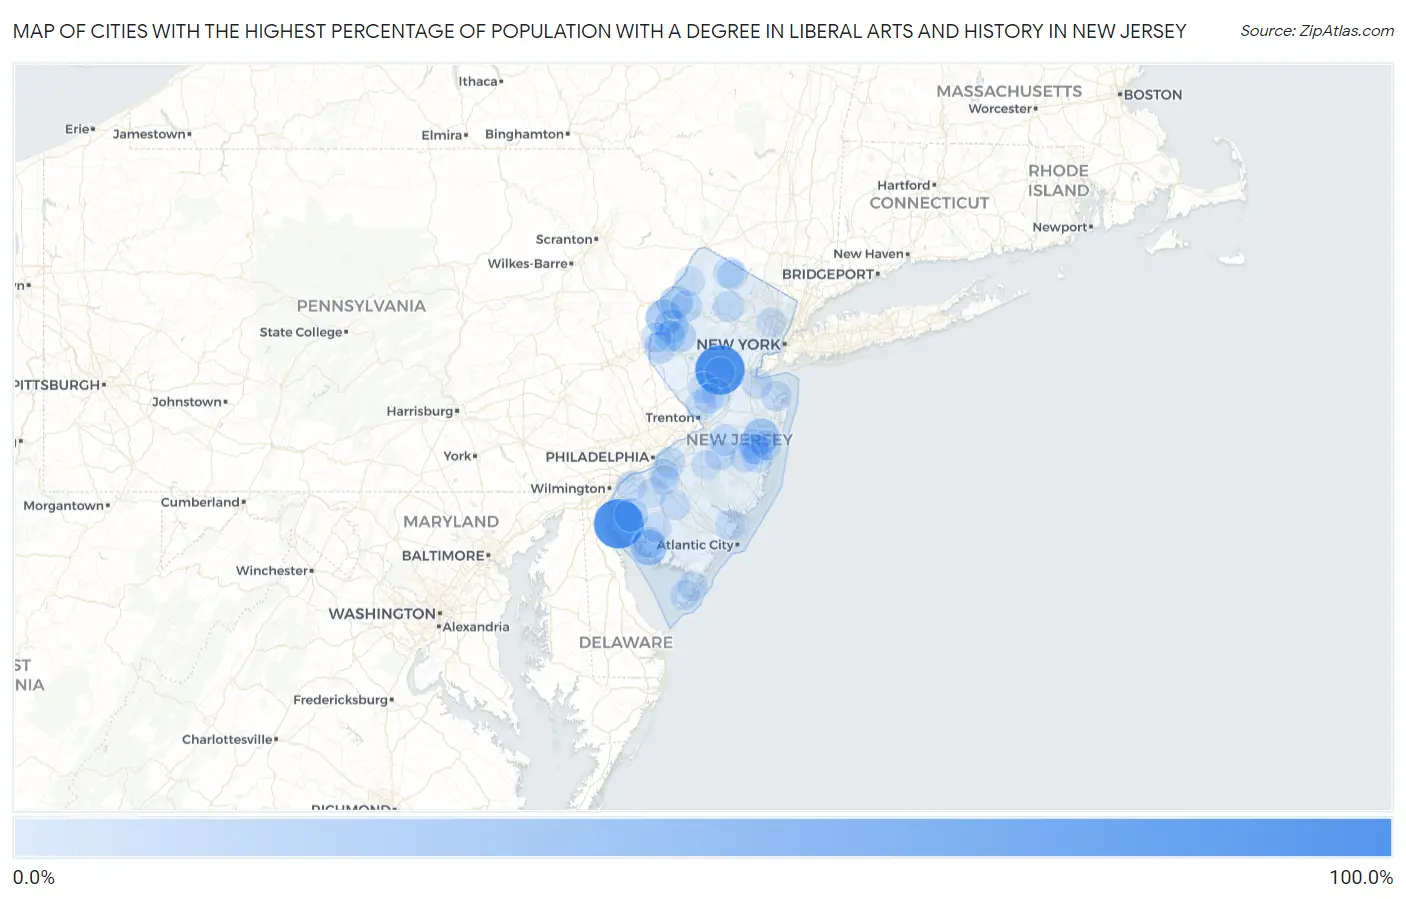Click the Charlottesville city label
1406x899 pixels.
pyautogui.click(x=227, y=740)
